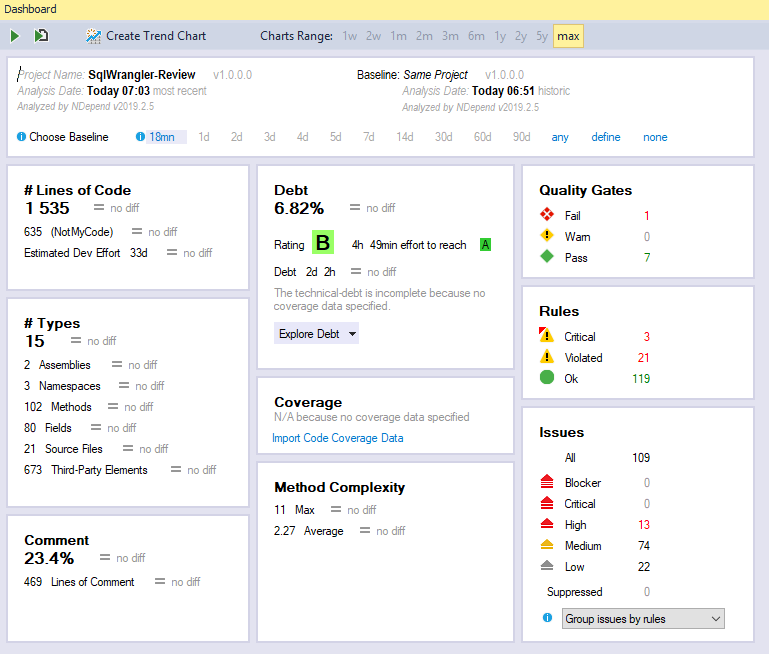Screen dimensions: 769x654
Task: Click the green Run Analysis play icon
Action: click(15, 36)
